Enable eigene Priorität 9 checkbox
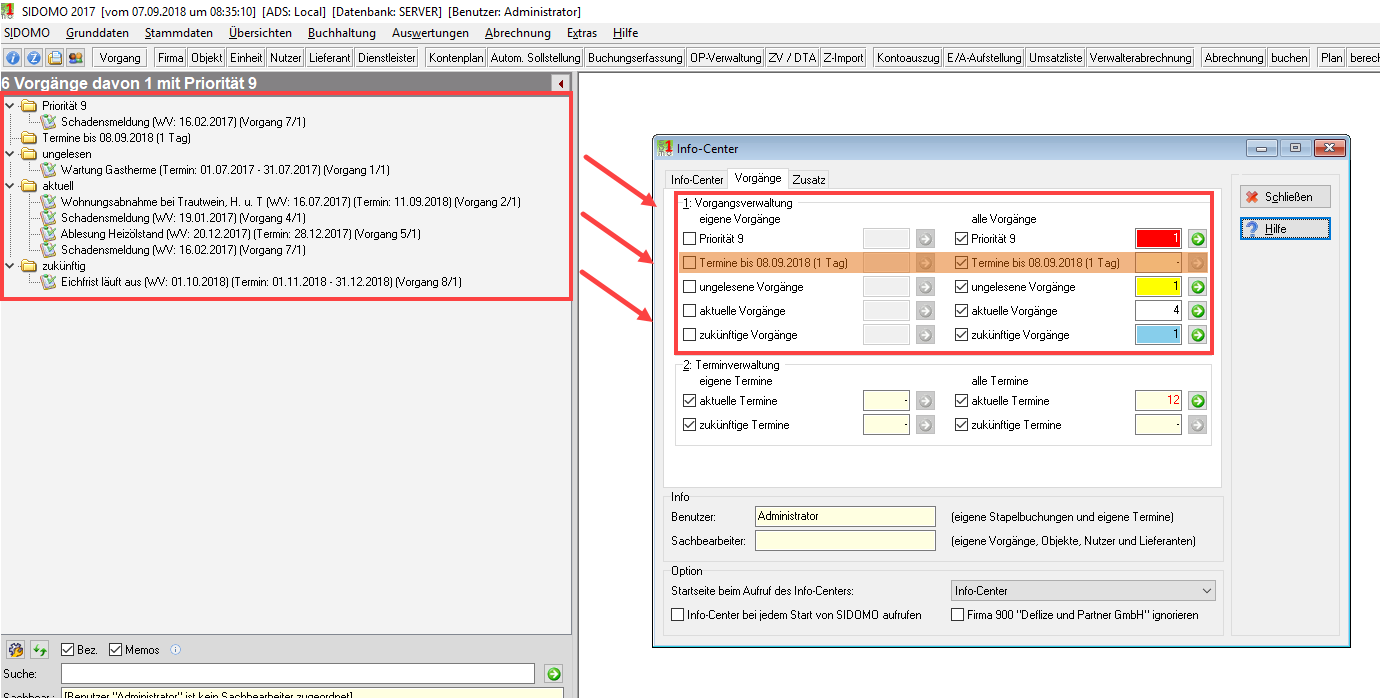The image size is (1380, 698). tap(689, 239)
